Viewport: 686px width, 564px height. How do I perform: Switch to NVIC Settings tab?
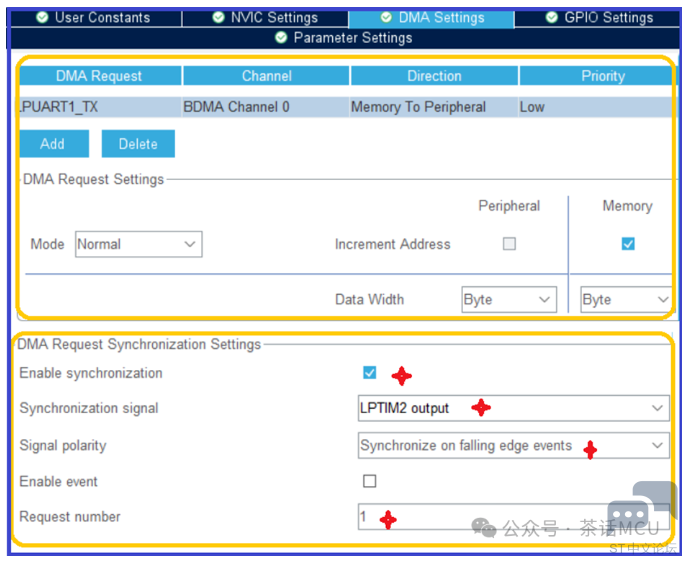click(265, 17)
